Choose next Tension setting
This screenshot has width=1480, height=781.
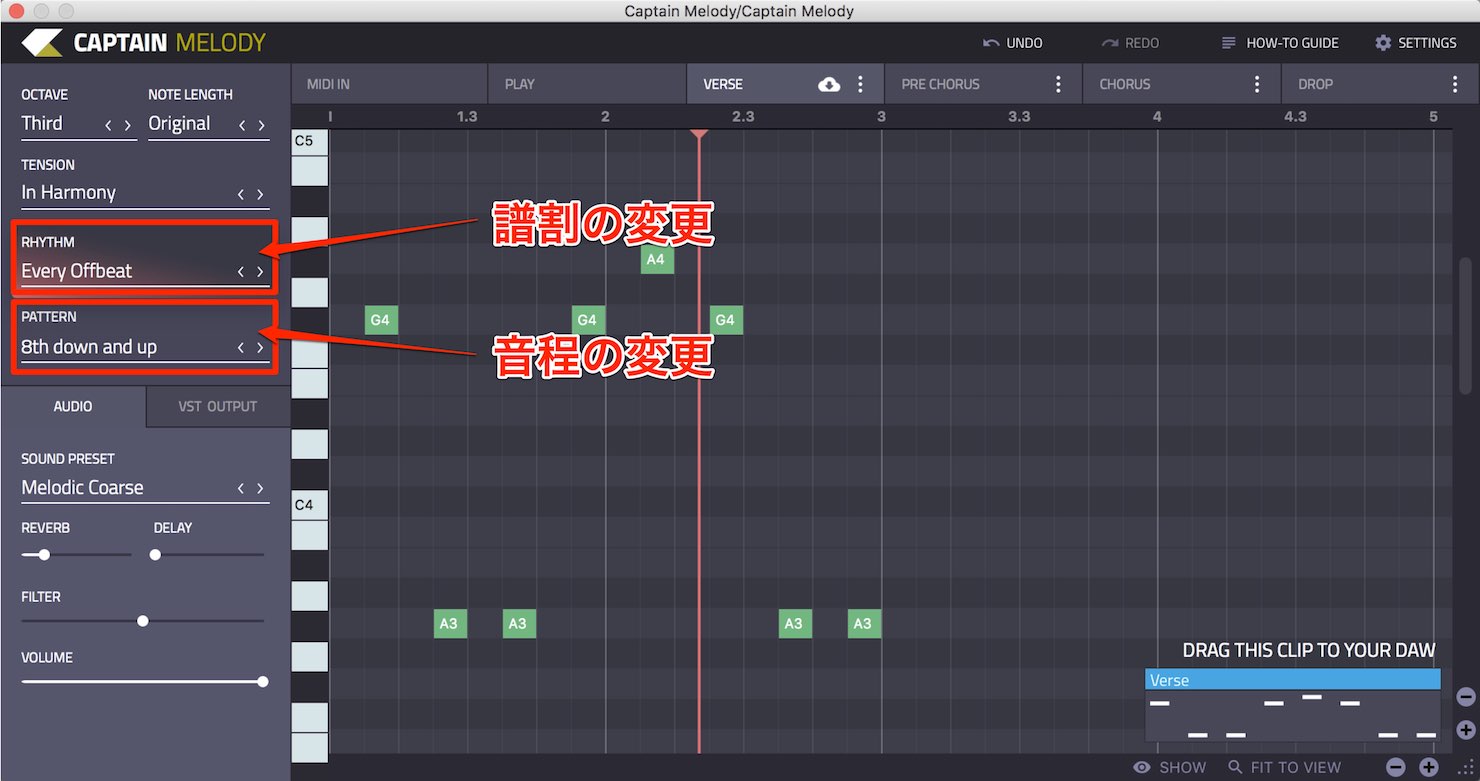(x=260, y=195)
